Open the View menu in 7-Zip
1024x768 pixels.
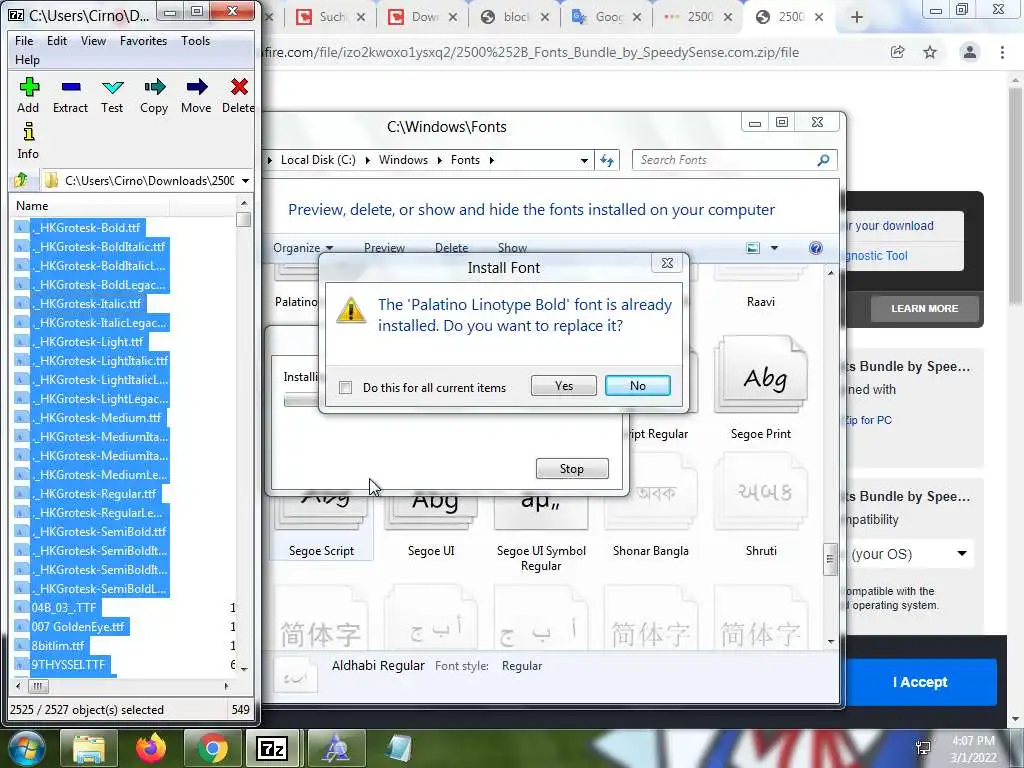(93, 40)
